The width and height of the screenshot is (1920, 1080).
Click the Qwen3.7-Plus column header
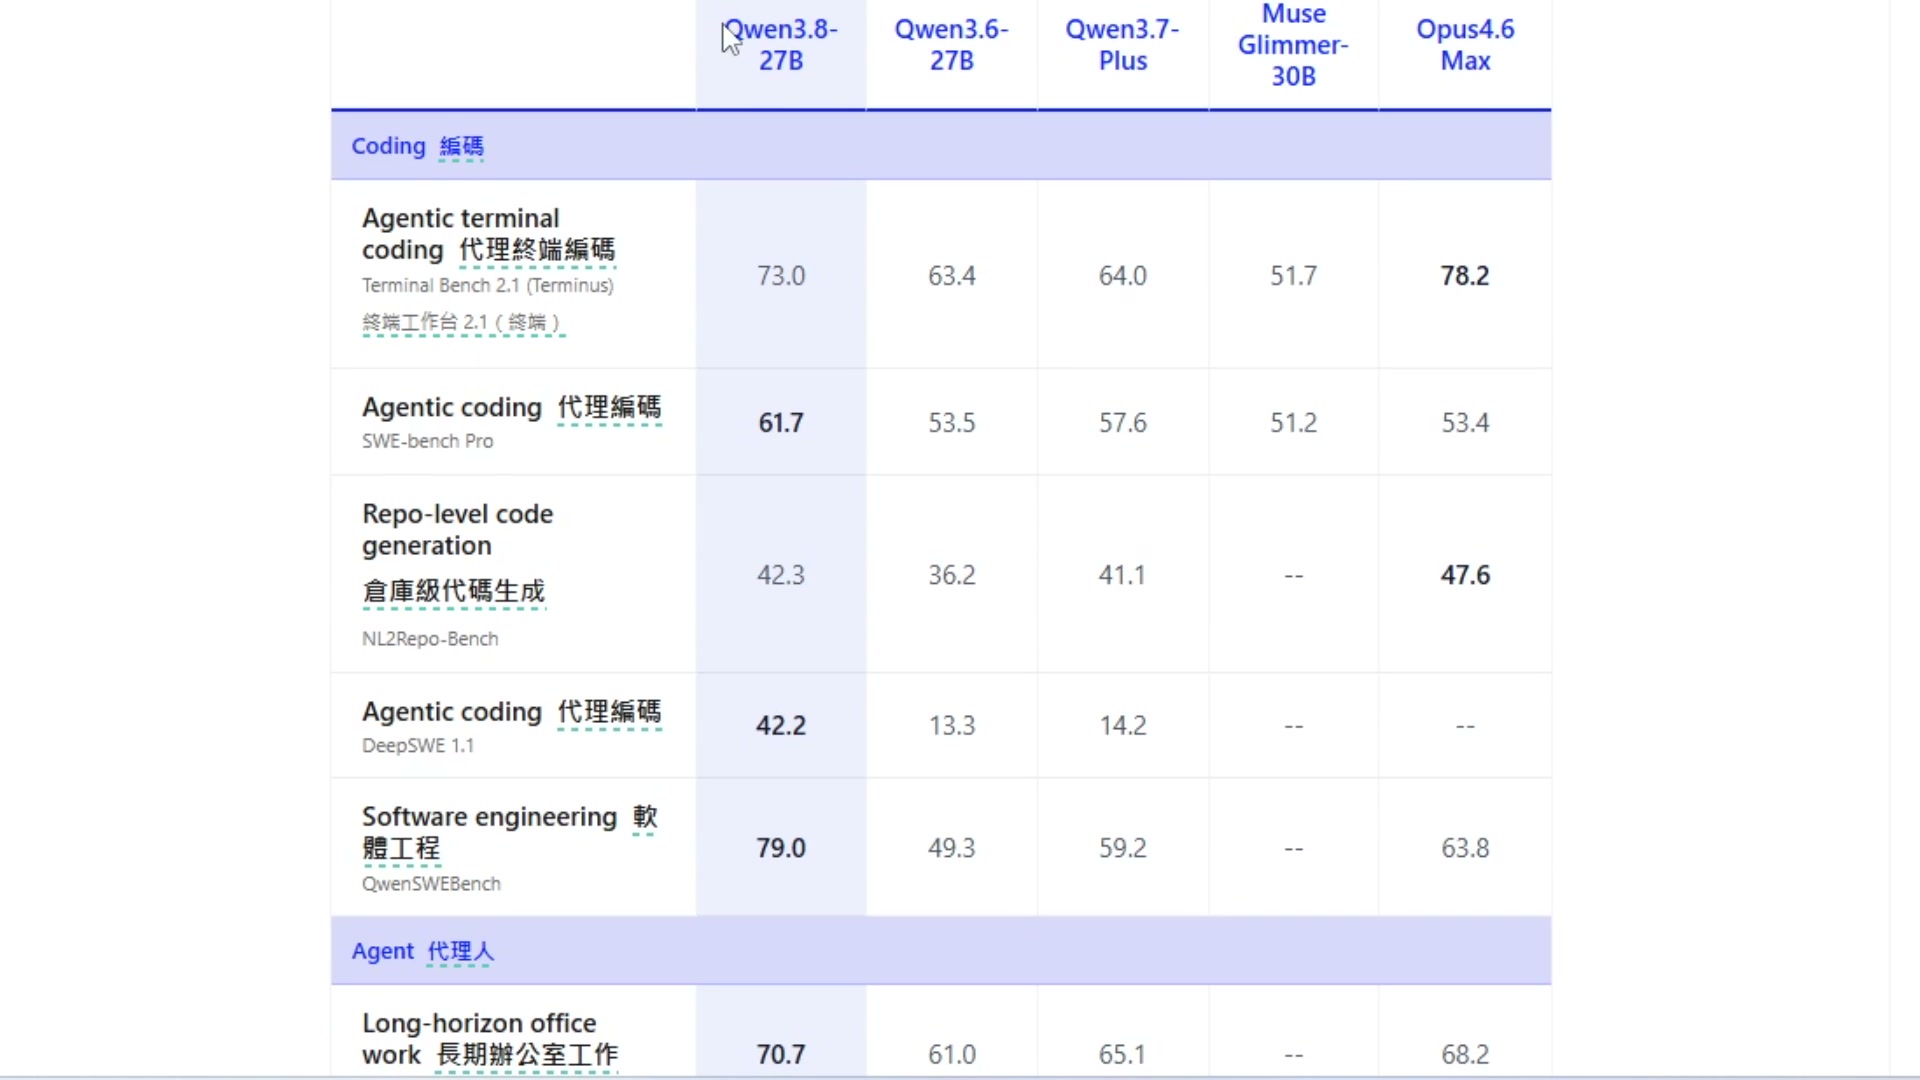point(1122,45)
